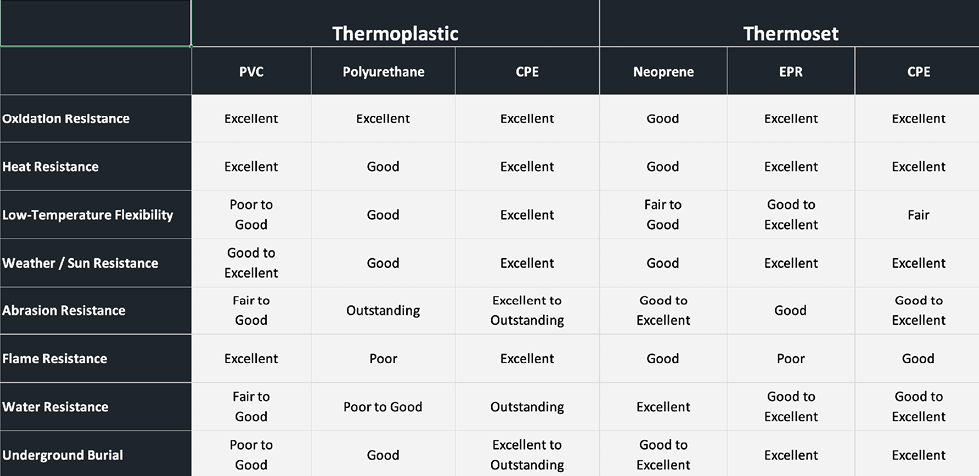This screenshot has width=979, height=476.
Task: Select the Thermoplastic header cell
Action: point(395,23)
